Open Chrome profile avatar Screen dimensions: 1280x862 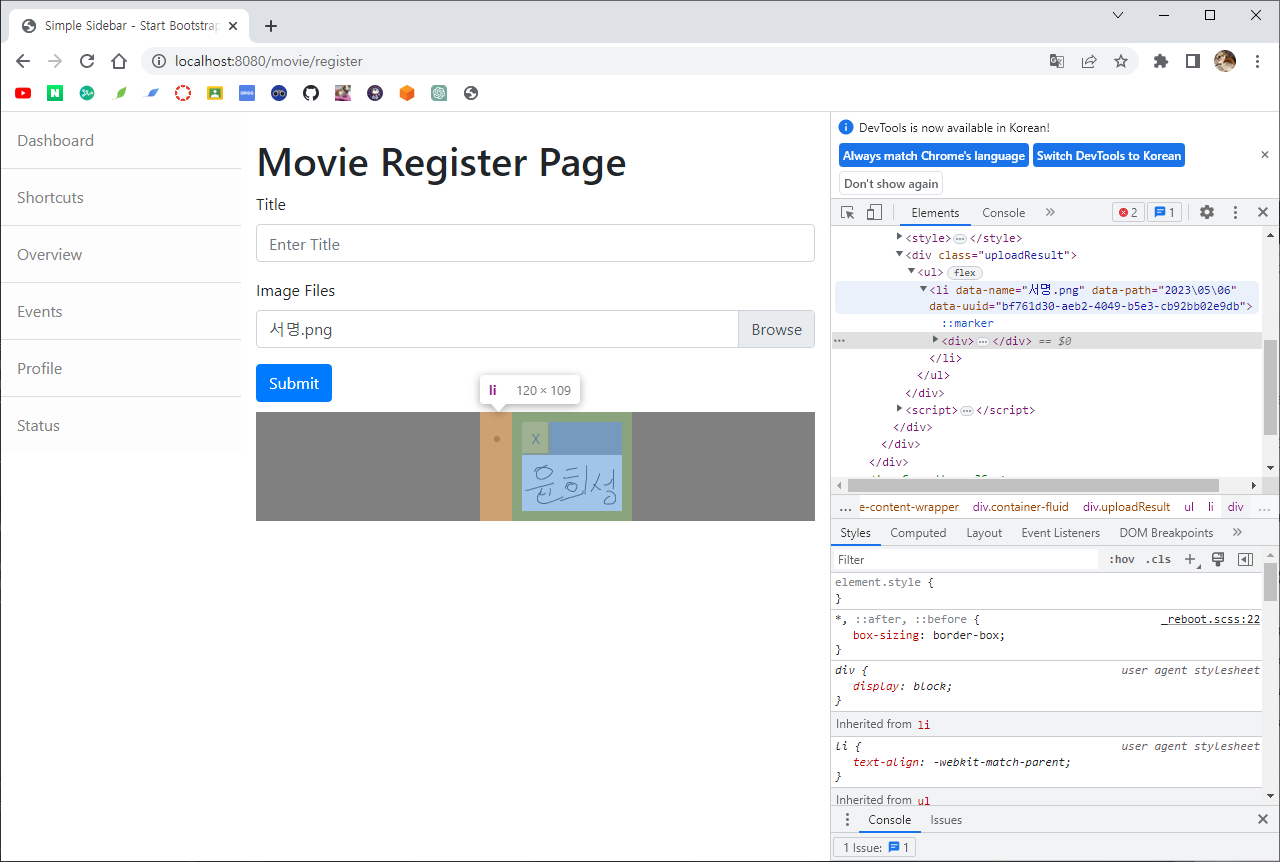click(1225, 61)
